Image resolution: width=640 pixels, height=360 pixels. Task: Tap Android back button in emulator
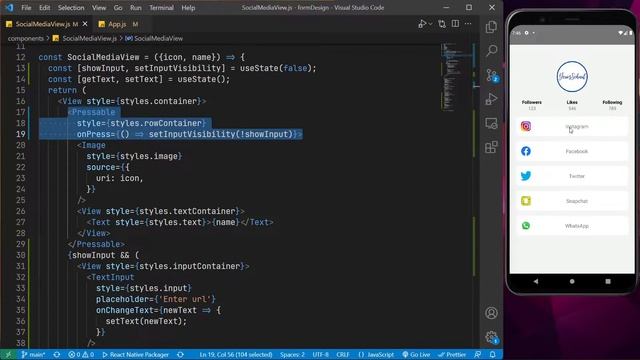[536, 281]
